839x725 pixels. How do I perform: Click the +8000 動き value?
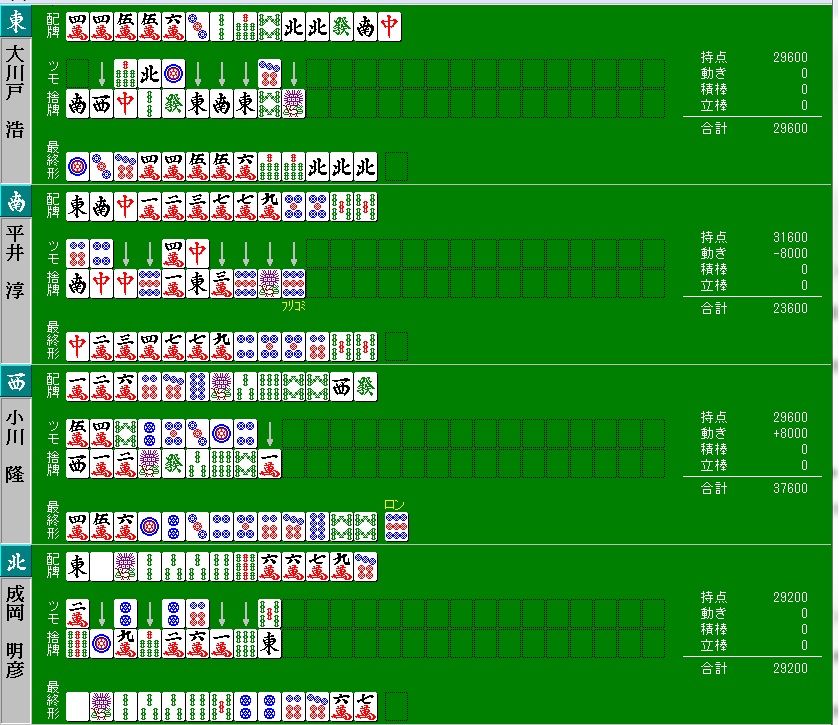(x=790, y=433)
